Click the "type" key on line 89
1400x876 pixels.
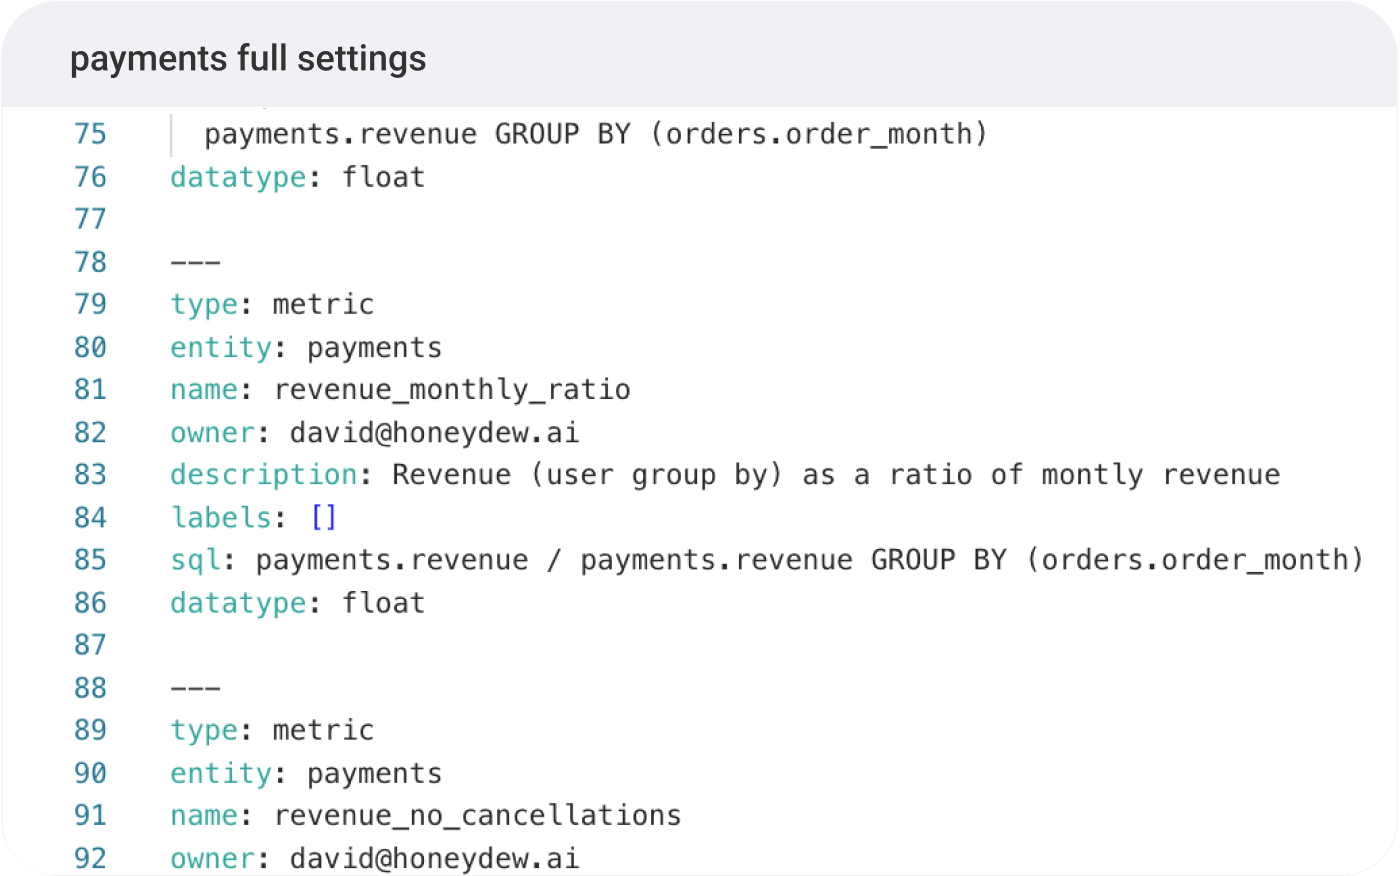point(204,730)
